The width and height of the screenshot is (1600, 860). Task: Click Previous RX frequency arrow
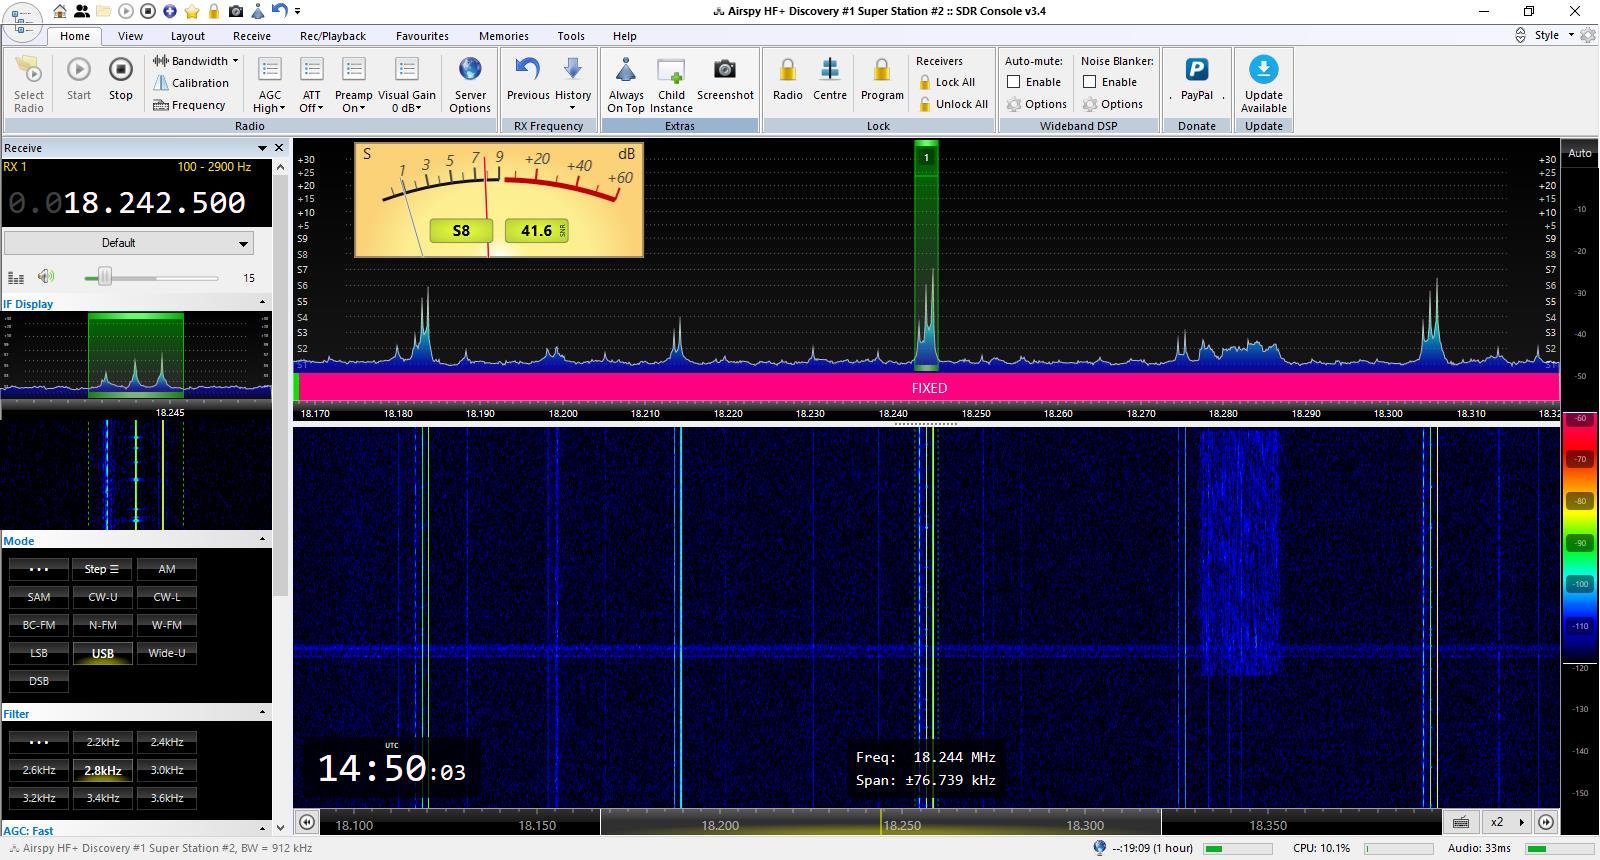[x=527, y=70]
